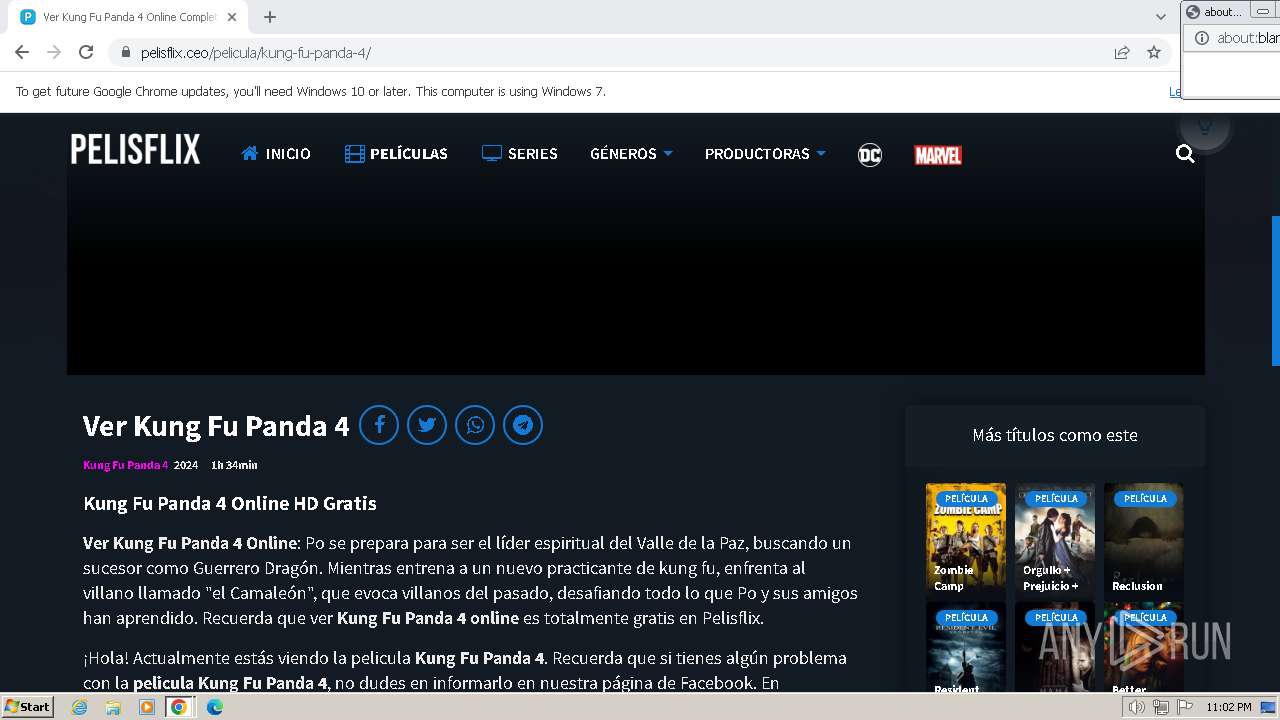Image resolution: width=1280 pixels, height=720 pixels.
Task: Open the Orgullo + Prejuicio thumbnail
Action: click(1055, 540)
